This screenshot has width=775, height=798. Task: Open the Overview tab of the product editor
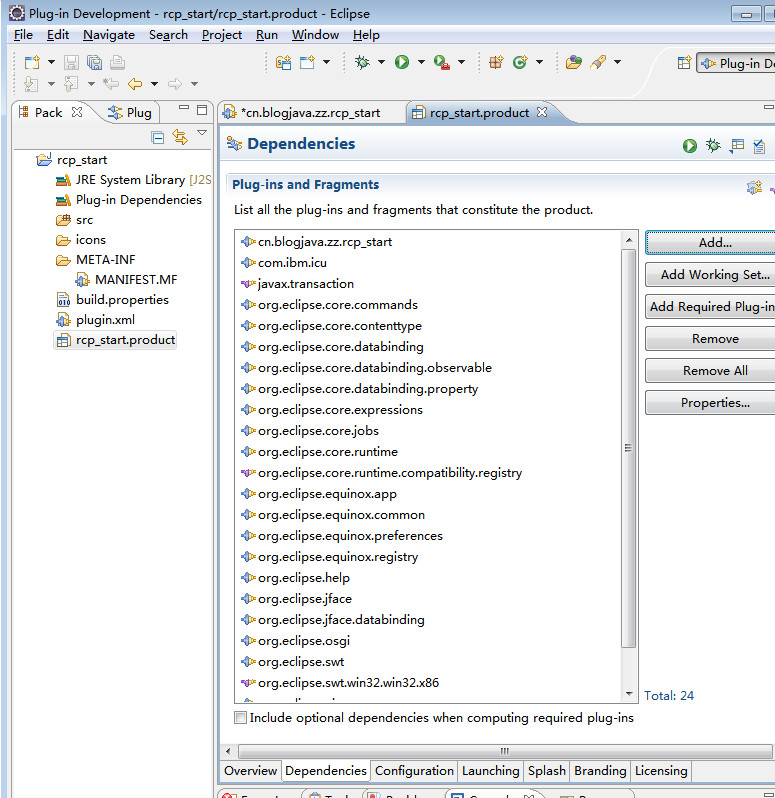click(250, 771)
